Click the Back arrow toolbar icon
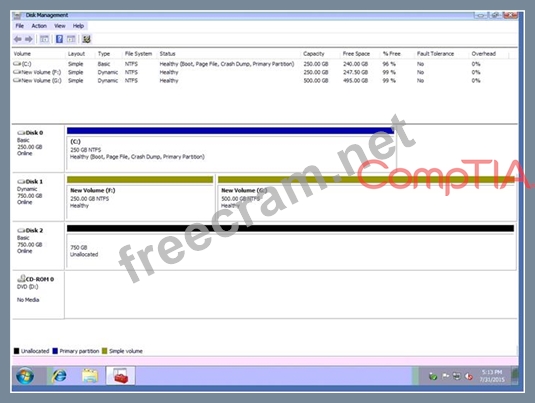The image size is (535, 403). [18, 39]
